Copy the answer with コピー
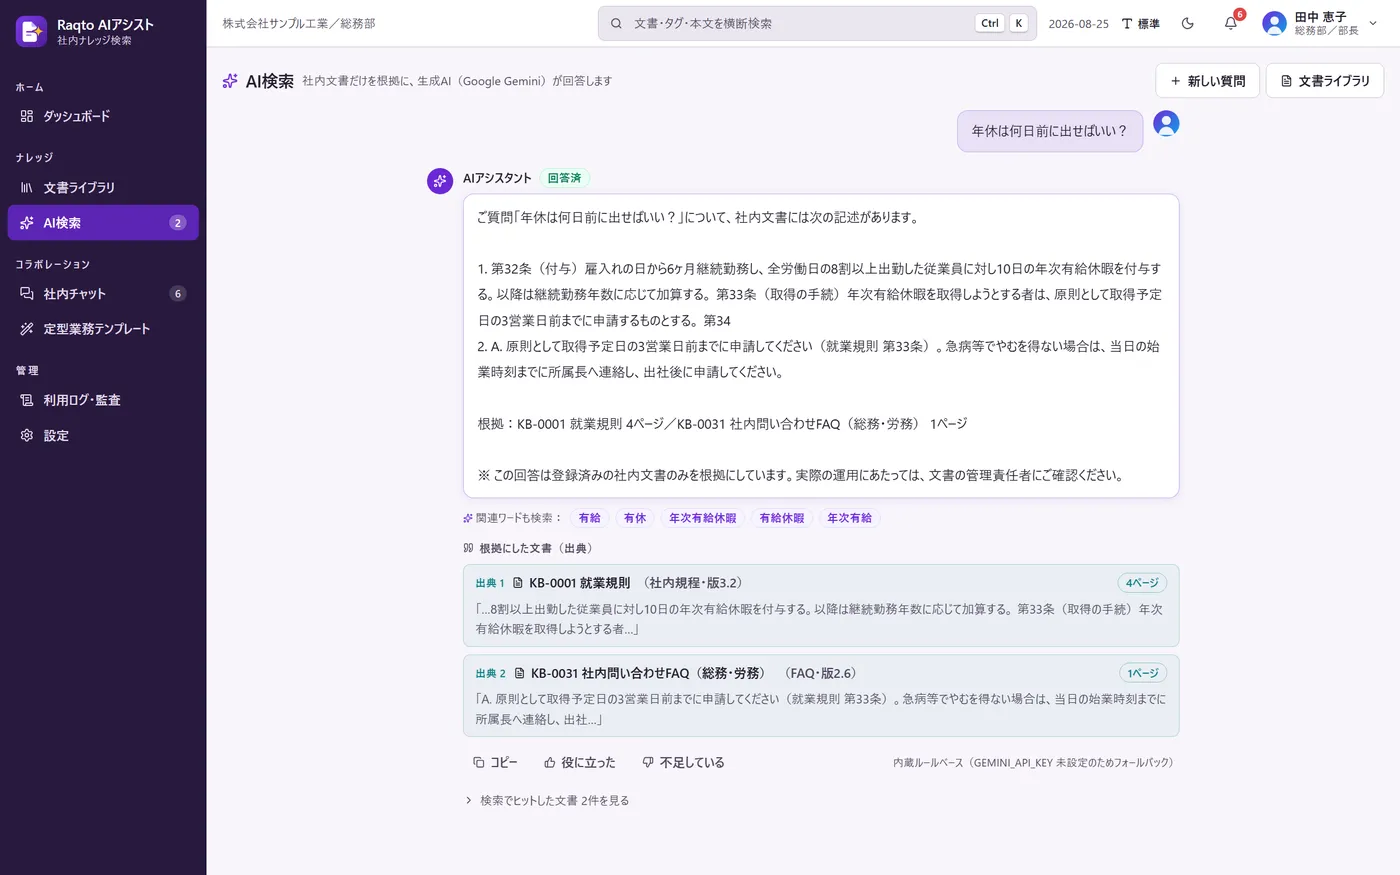The width and height of the screenshot is (1400, 875). (x=495, y=762)
